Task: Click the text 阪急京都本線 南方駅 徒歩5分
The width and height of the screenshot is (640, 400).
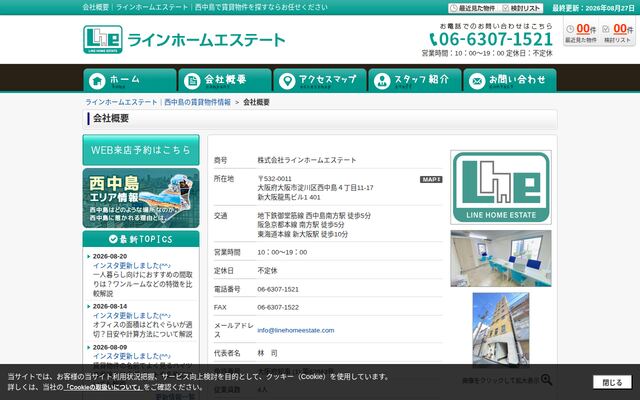Action: click(300, 225)
